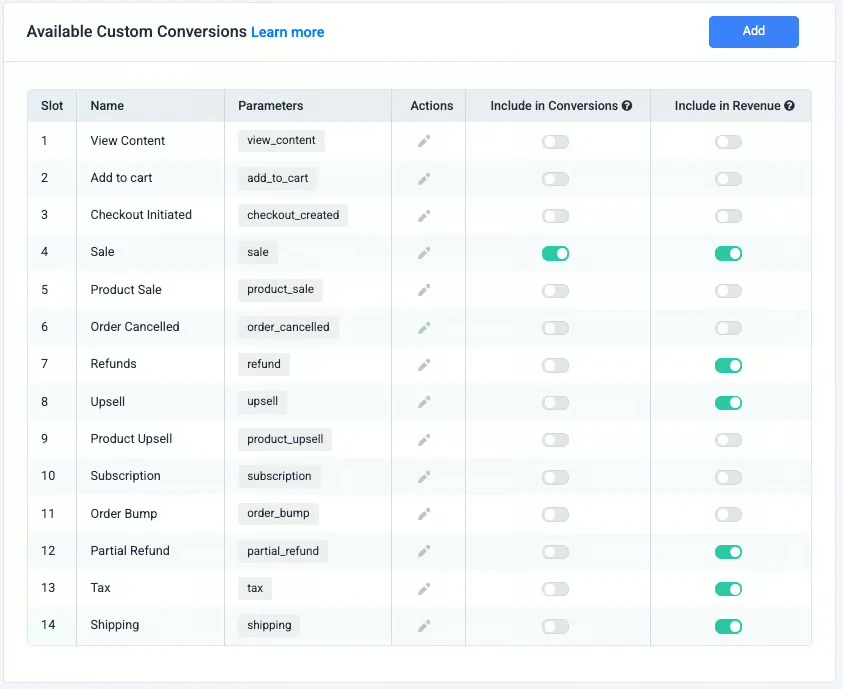Enable Partial Refund in conversions
Image resolution: width=843 pixels, height=689 pixels.
(555, 552)
